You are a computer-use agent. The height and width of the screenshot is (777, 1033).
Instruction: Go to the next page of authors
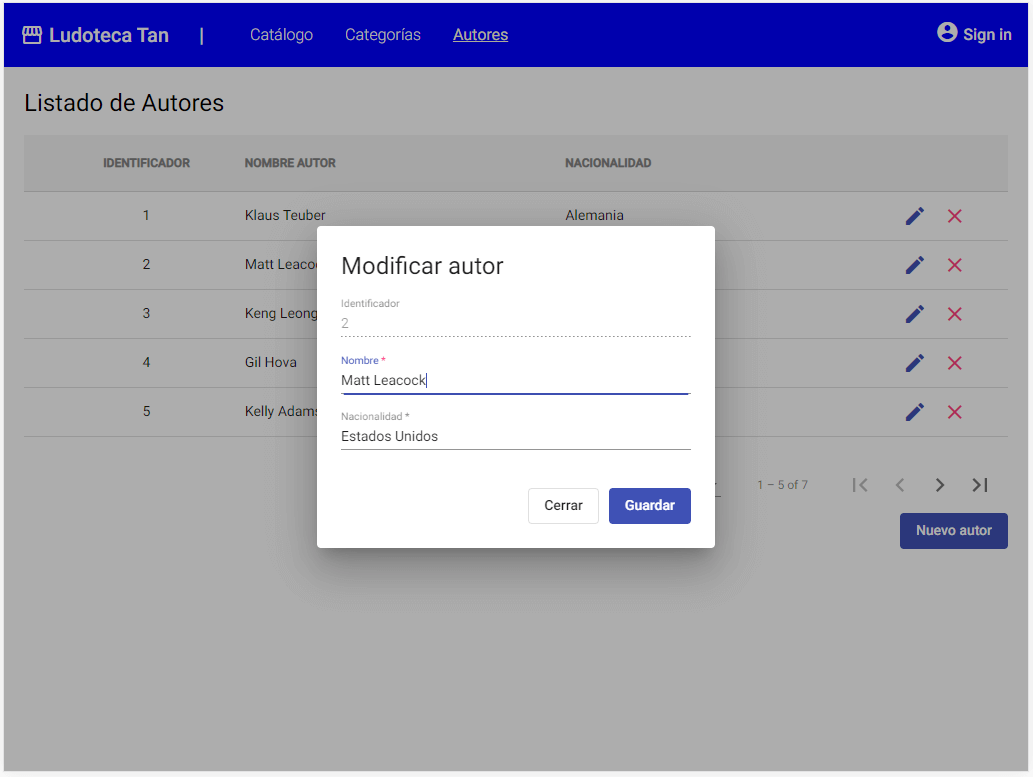click(939, 485)
